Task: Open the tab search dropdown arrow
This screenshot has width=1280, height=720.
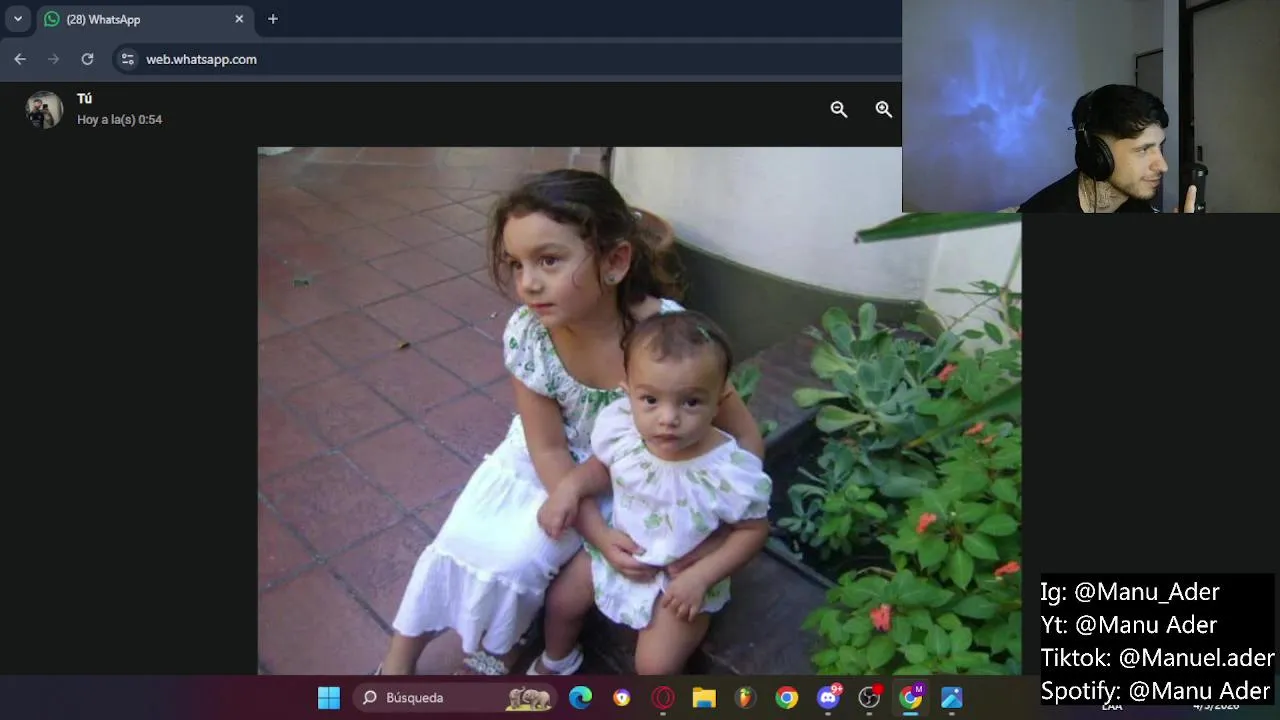Action: (17, 19)
